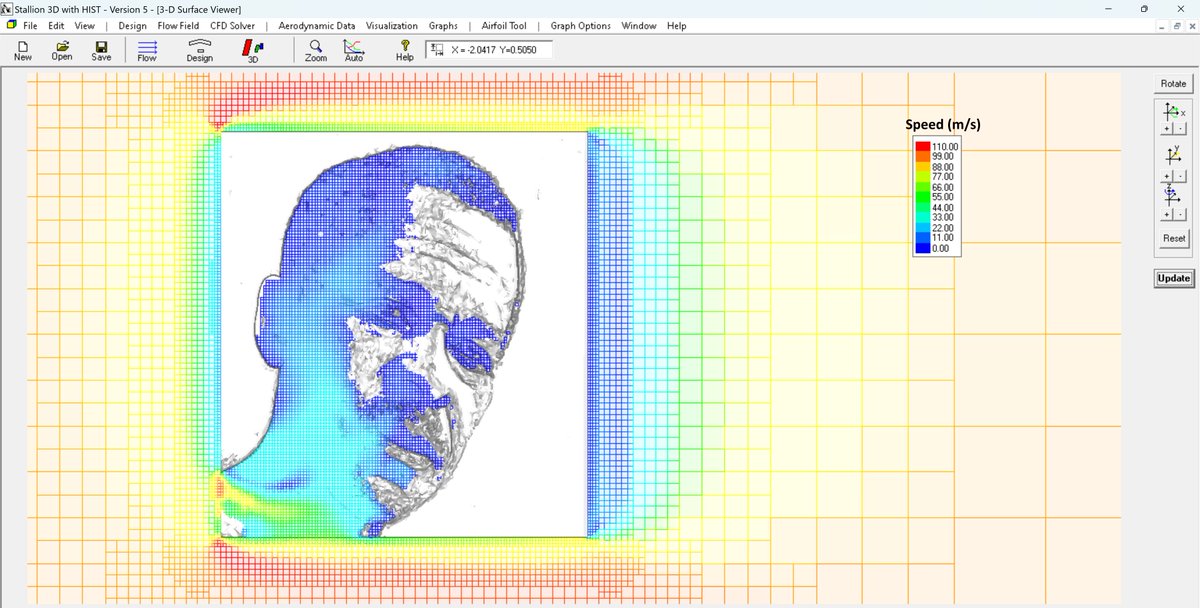
Task: Open the Visualization menu
Action: (x=391, y=25)
